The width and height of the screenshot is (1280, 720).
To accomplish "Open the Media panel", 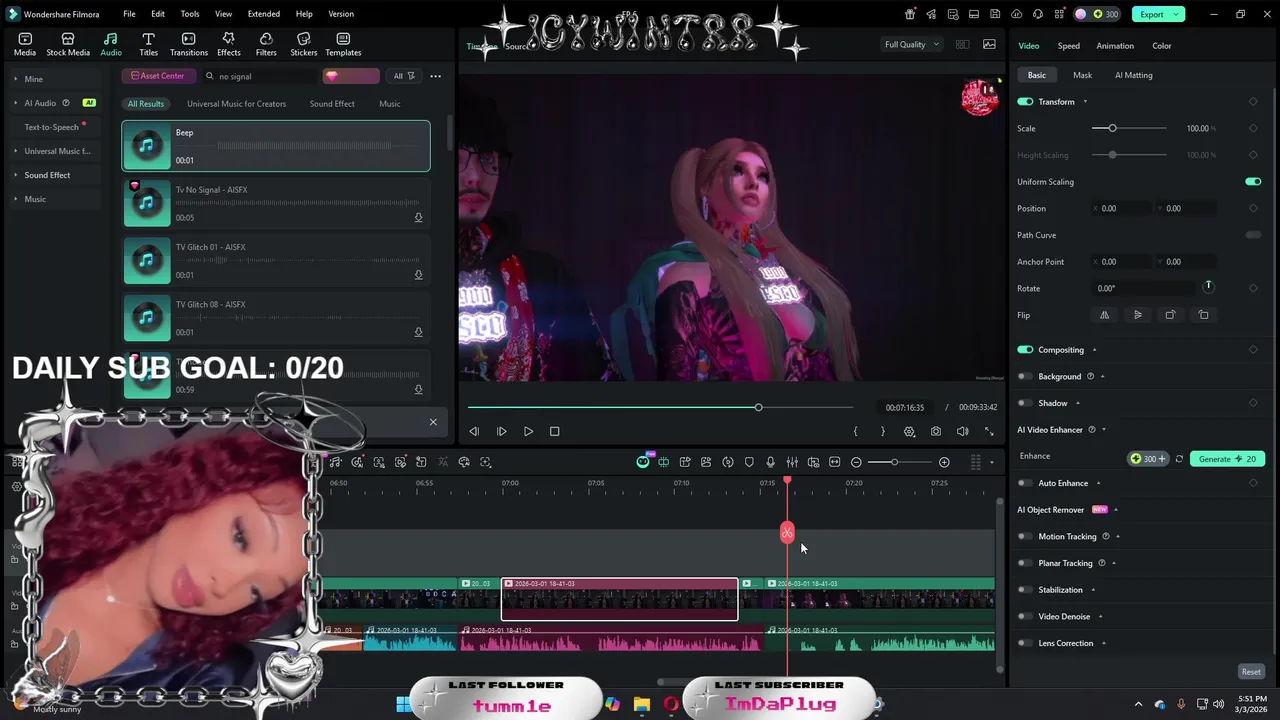I will [25, 44].
